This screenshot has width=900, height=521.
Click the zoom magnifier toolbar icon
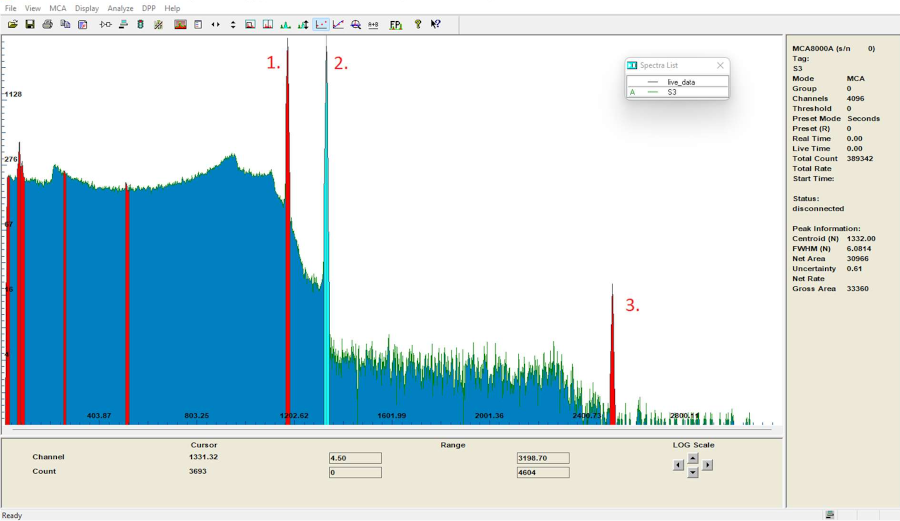tap(356, 24)
